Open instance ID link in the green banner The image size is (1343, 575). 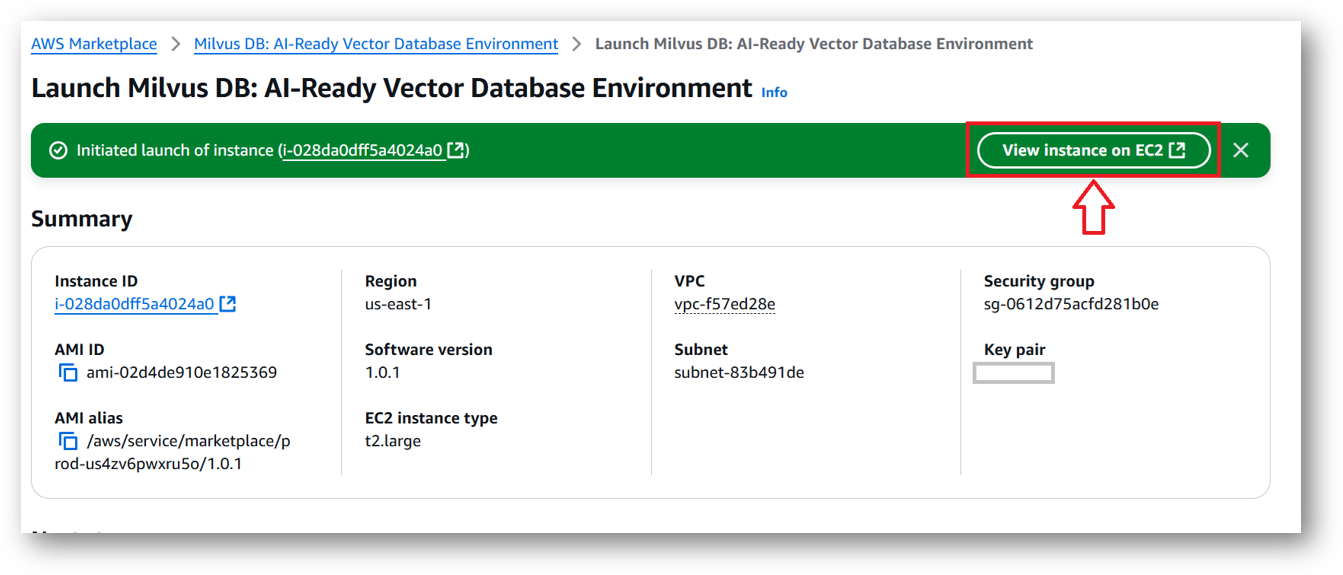[x=363, y=150]
